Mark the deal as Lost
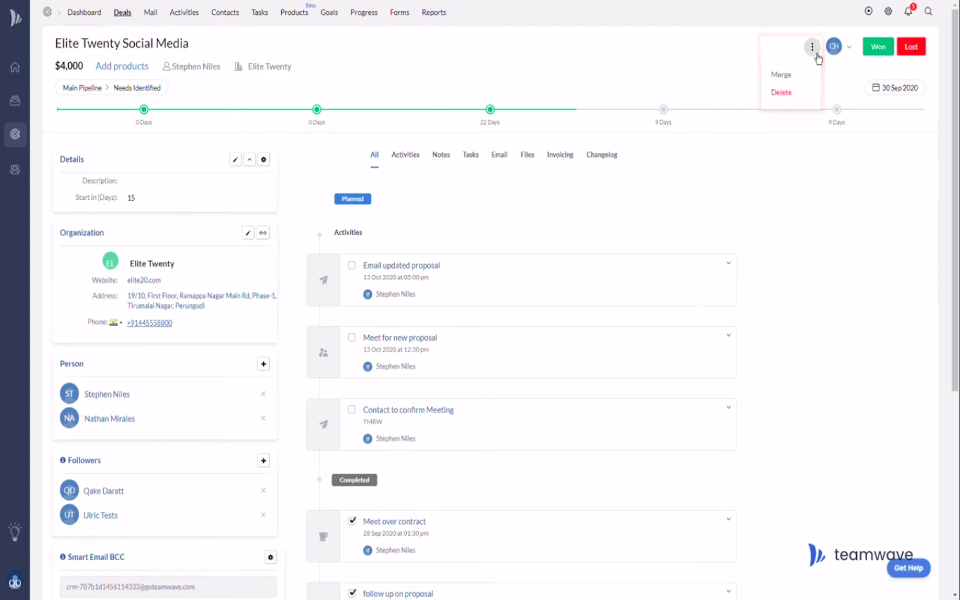Viewport: 960px width, 600px height. coord(911,47)
